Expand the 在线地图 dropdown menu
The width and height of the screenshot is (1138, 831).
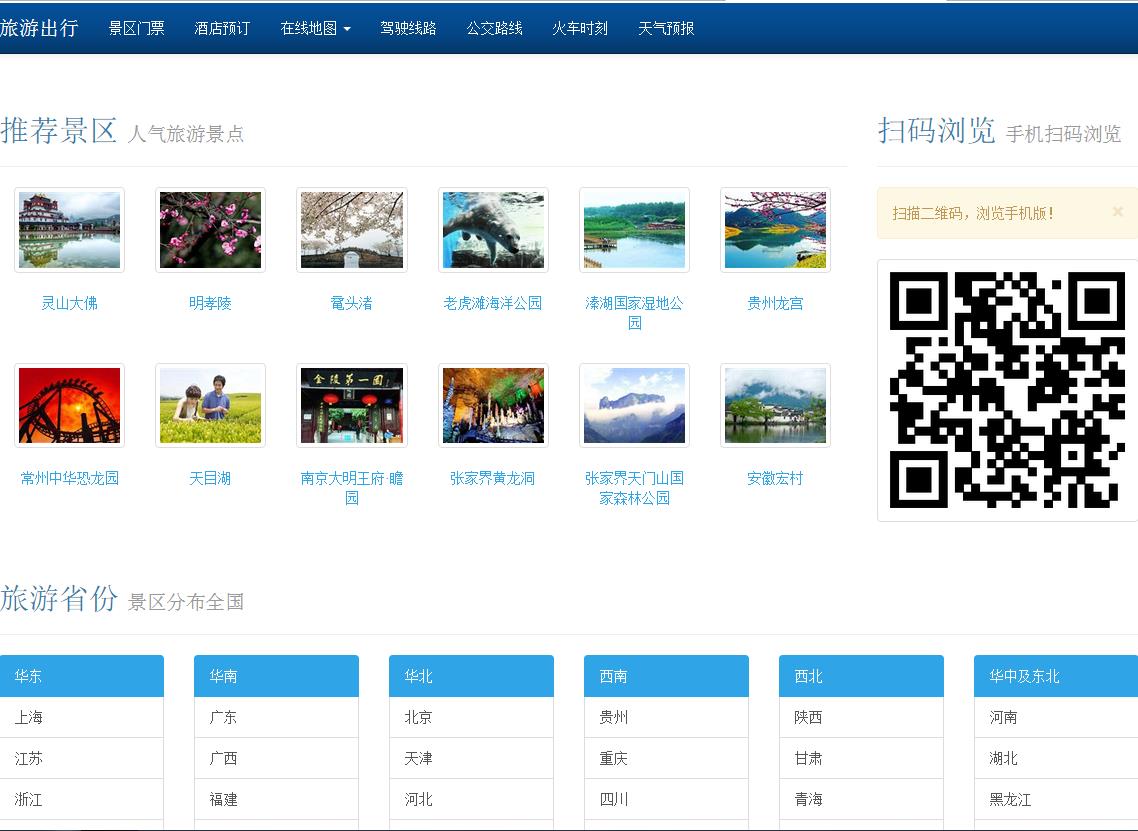316,28
